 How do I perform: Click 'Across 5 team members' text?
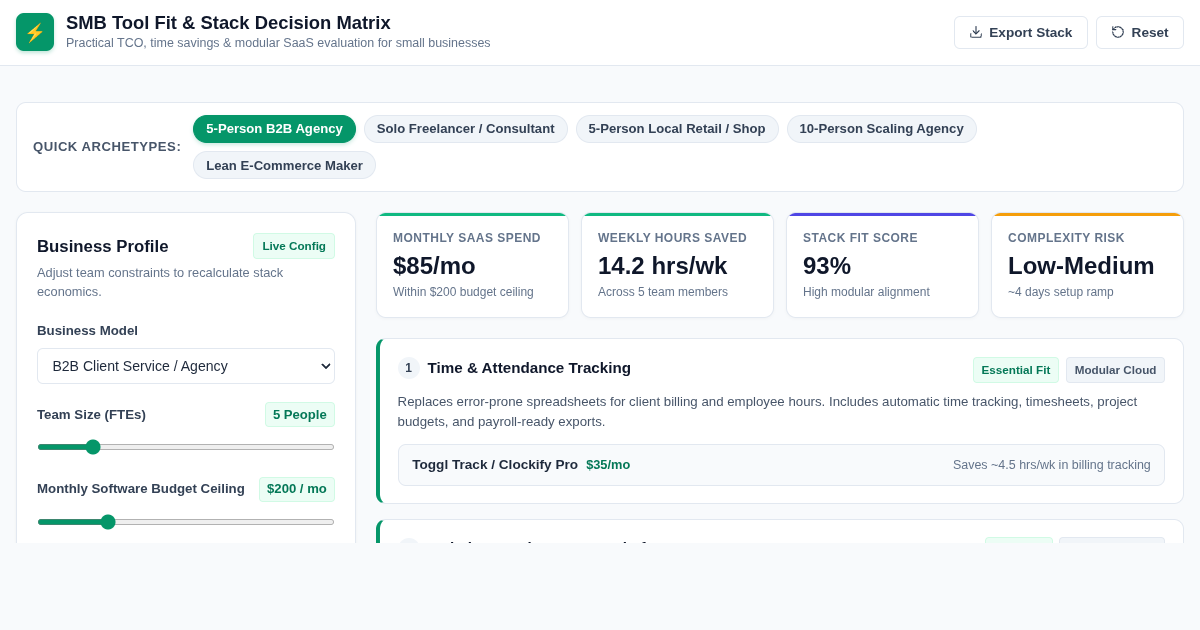point(663,292)
